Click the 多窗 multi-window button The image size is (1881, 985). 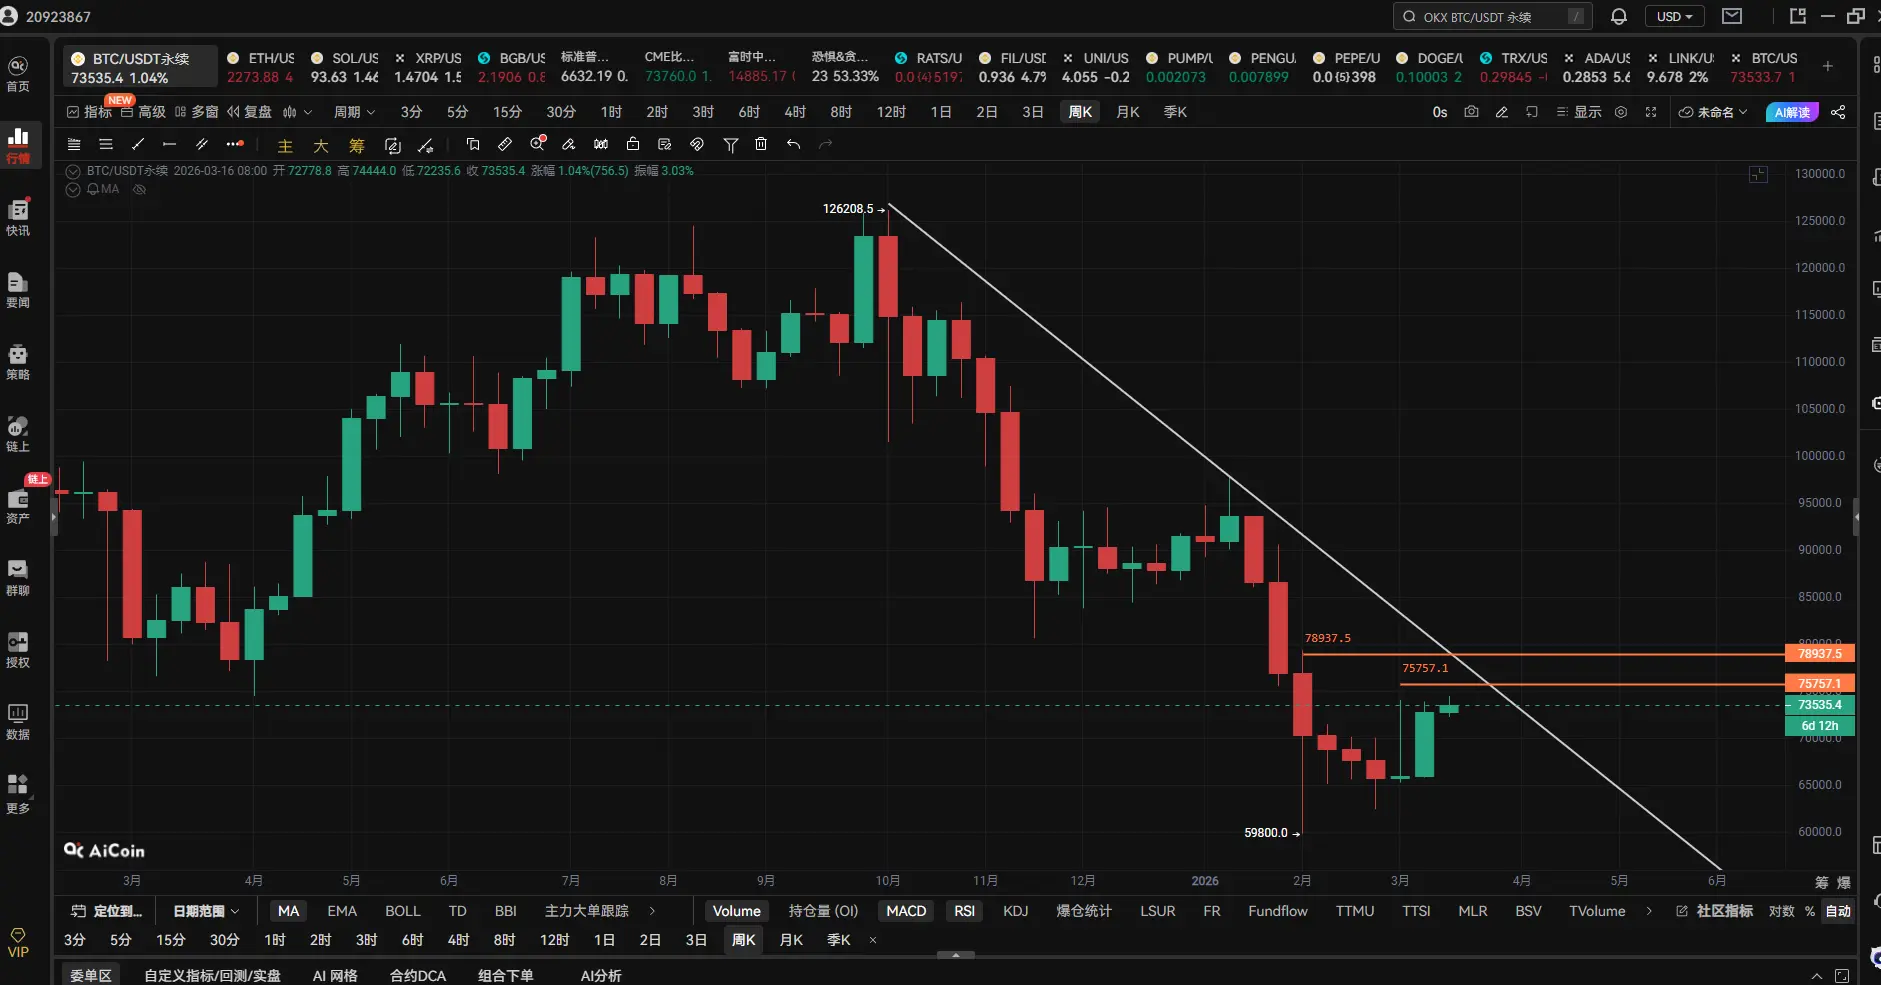click(196, 112)
